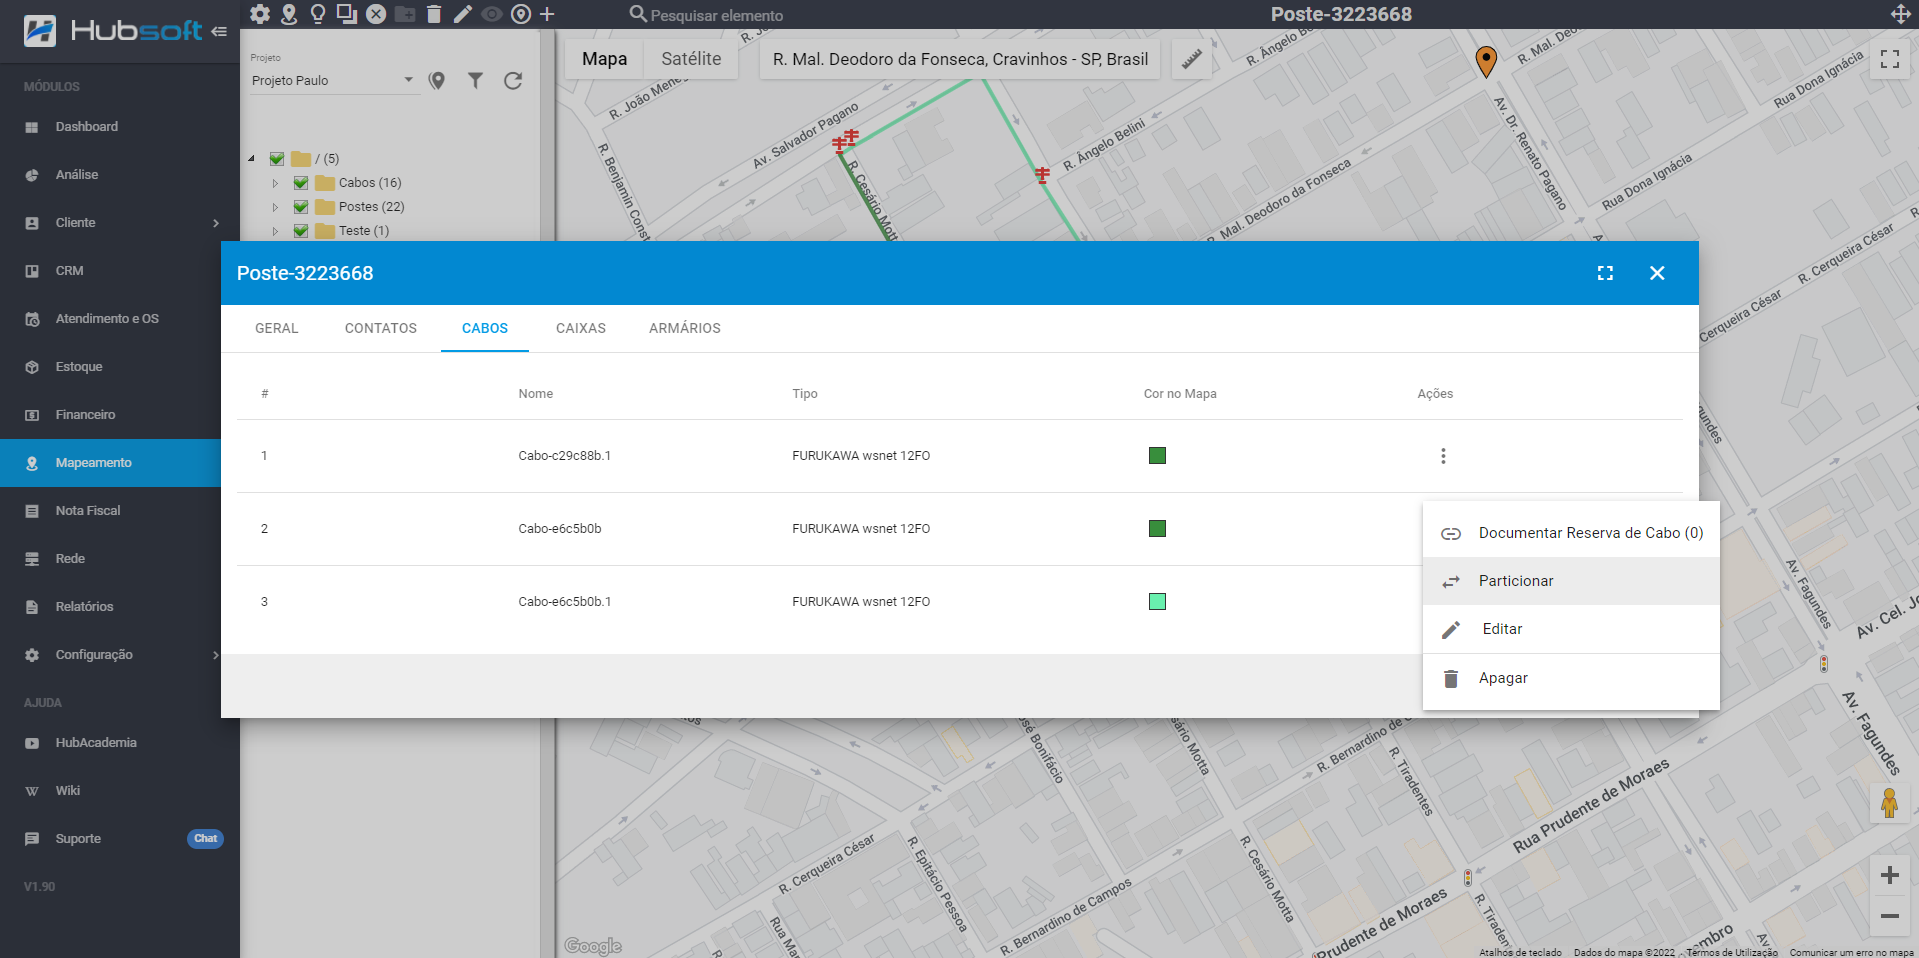Screen dimensions: 1919x958
Task: Choose Particionar from context menu
Action: click(1571, 581)
